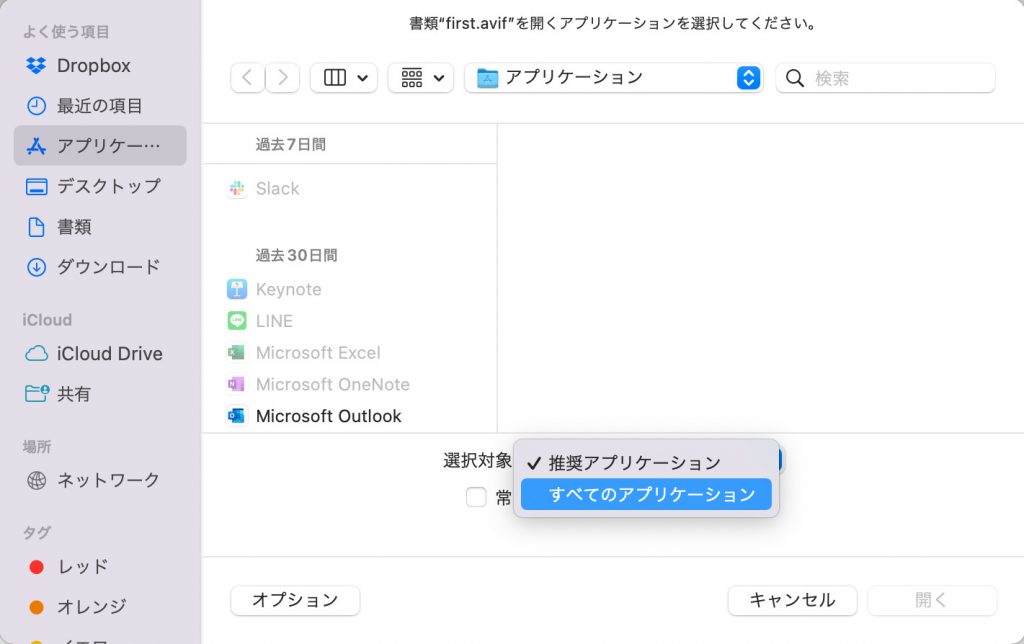
Task: Select 最近の項目 in the sidebar
Action: pos(100,106)
